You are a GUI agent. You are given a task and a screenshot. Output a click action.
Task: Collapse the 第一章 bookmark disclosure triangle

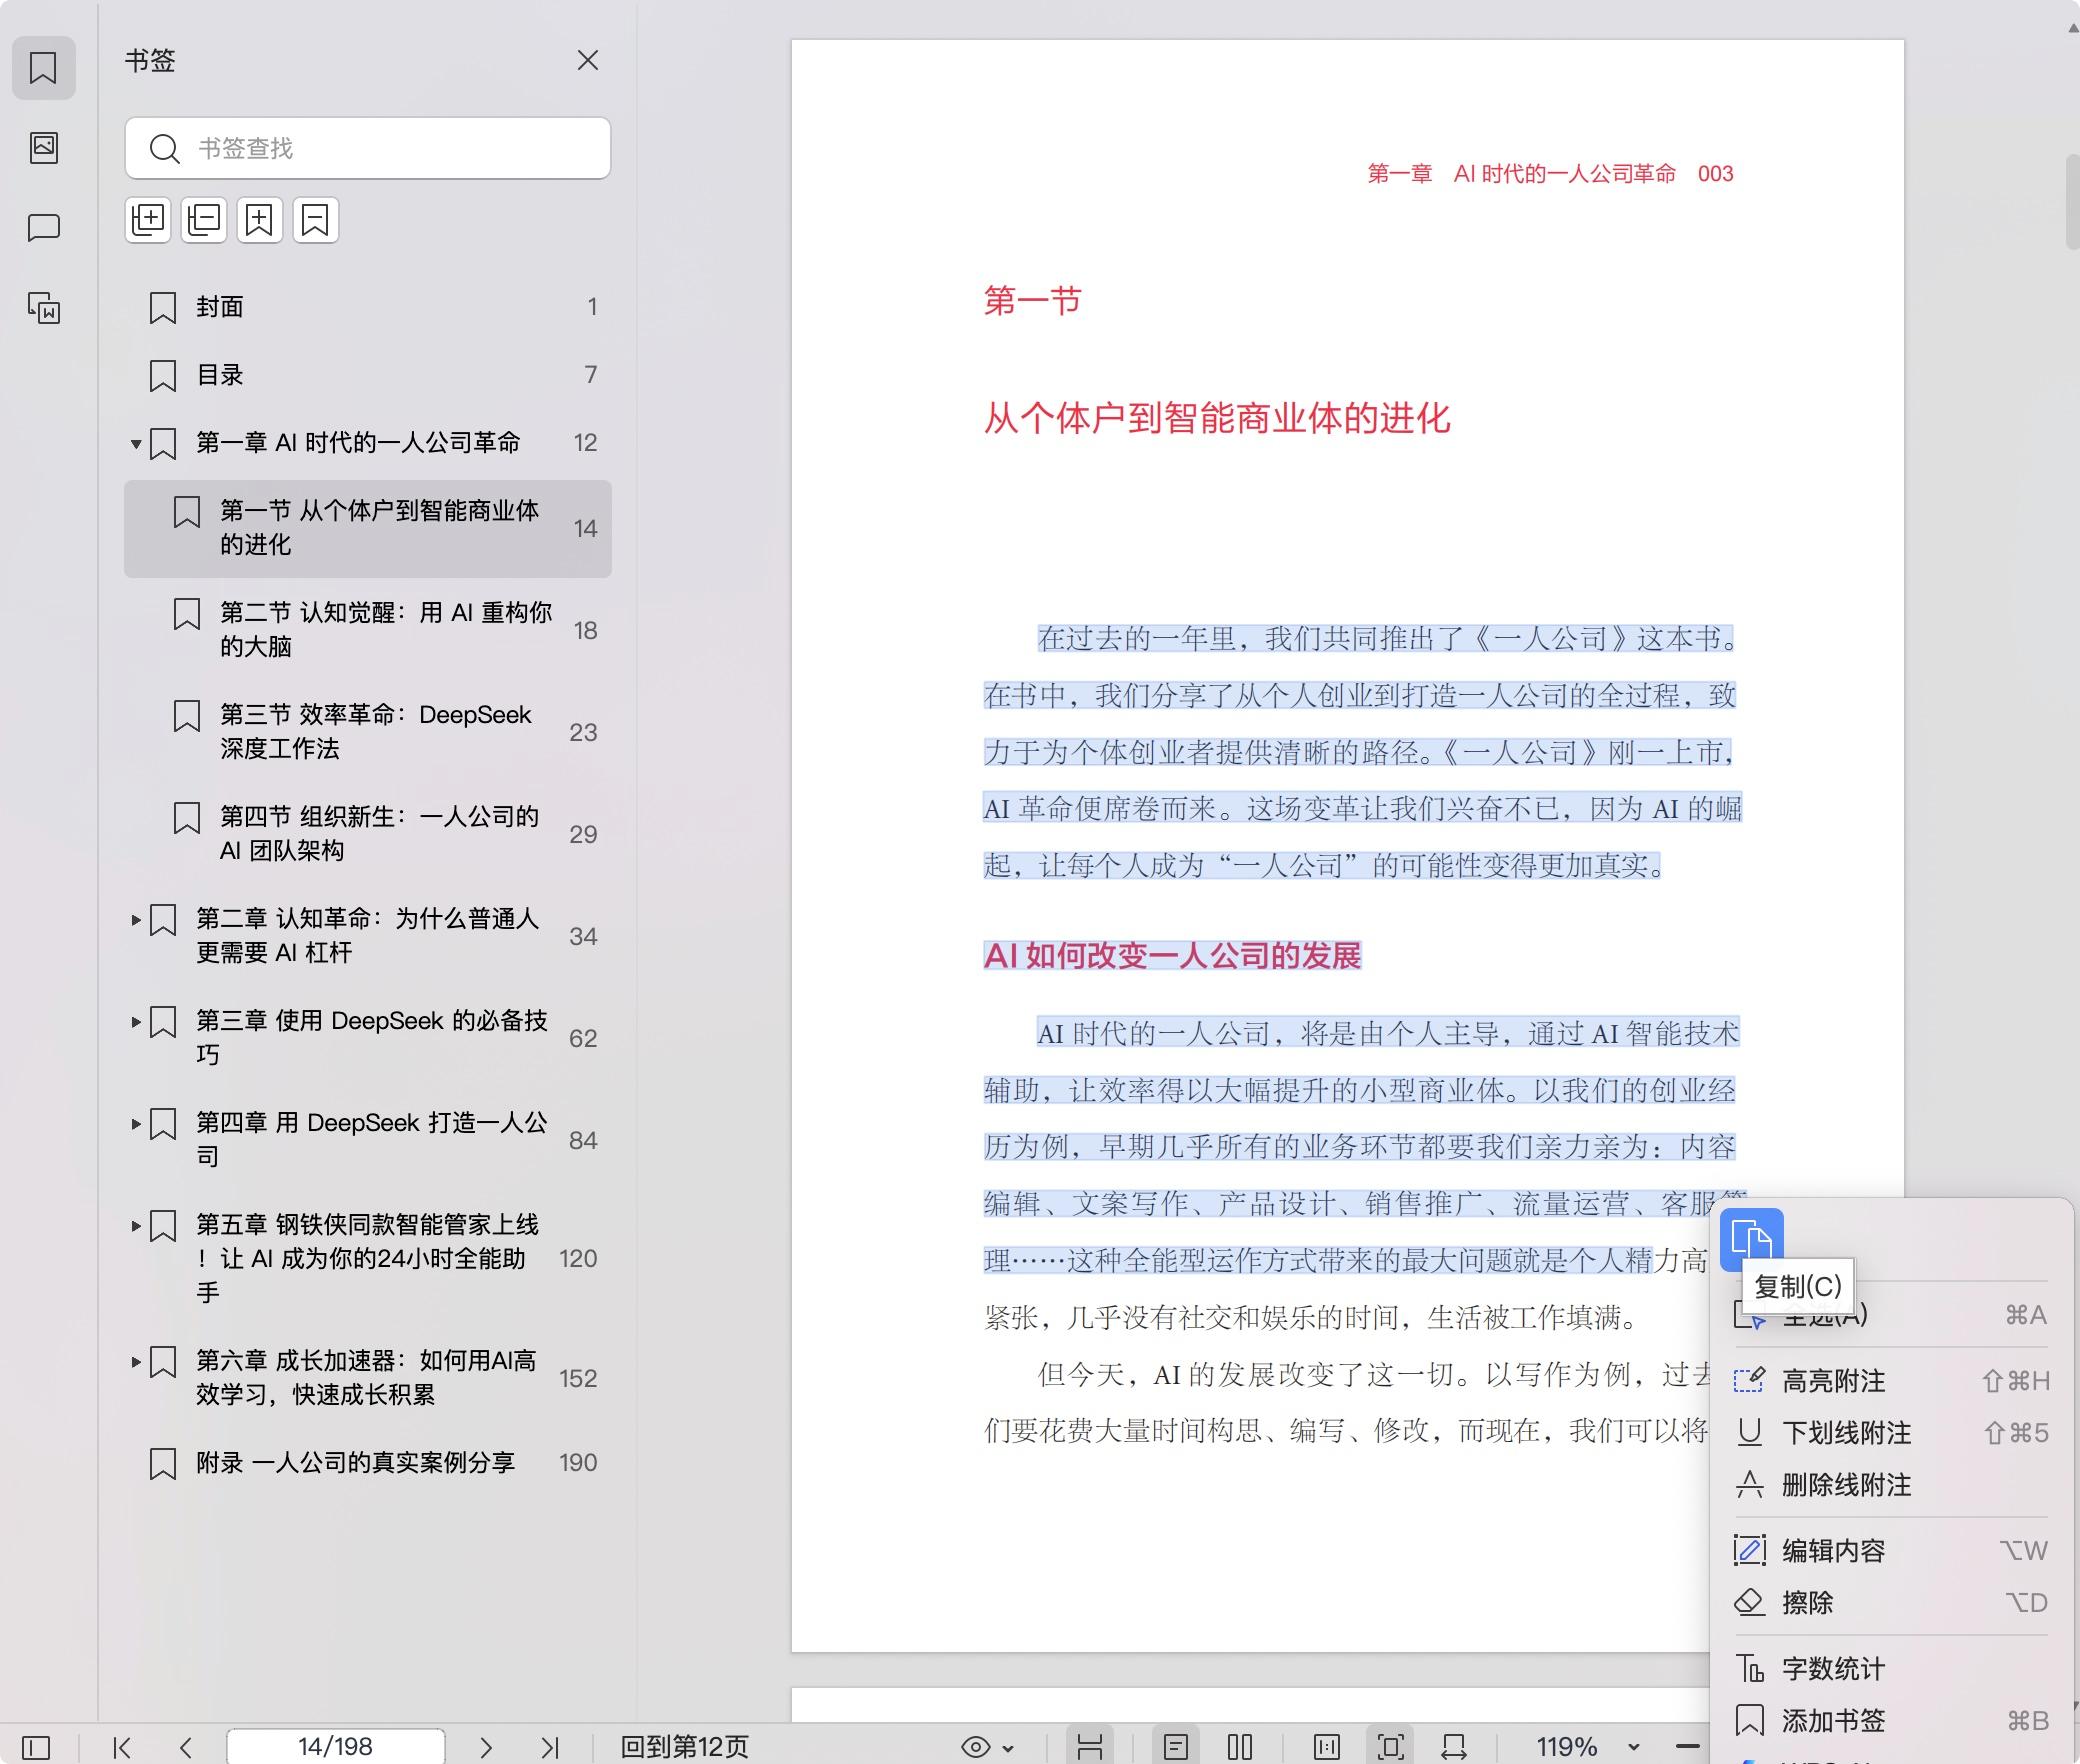[x=135, y=445]
